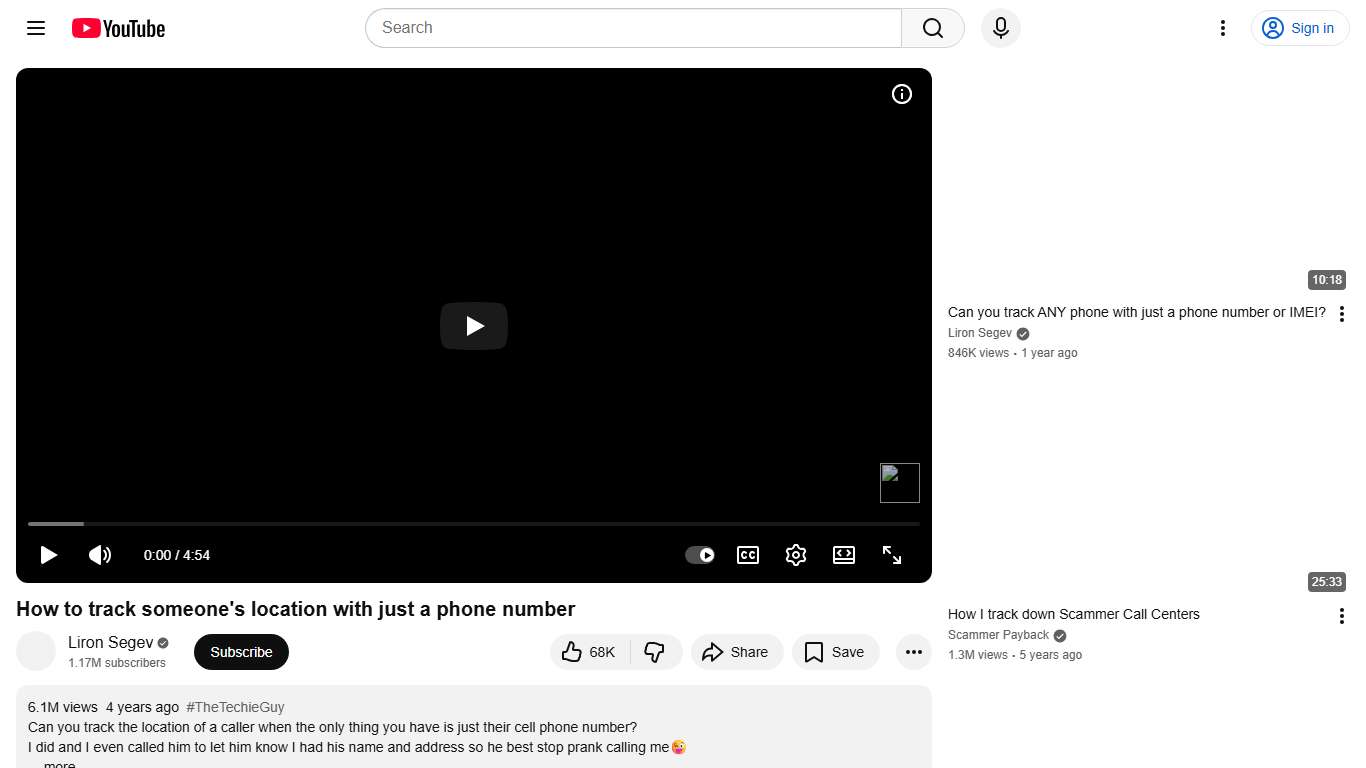Enter fullscreen mode

pyautogui.click(x=891, y=555)
